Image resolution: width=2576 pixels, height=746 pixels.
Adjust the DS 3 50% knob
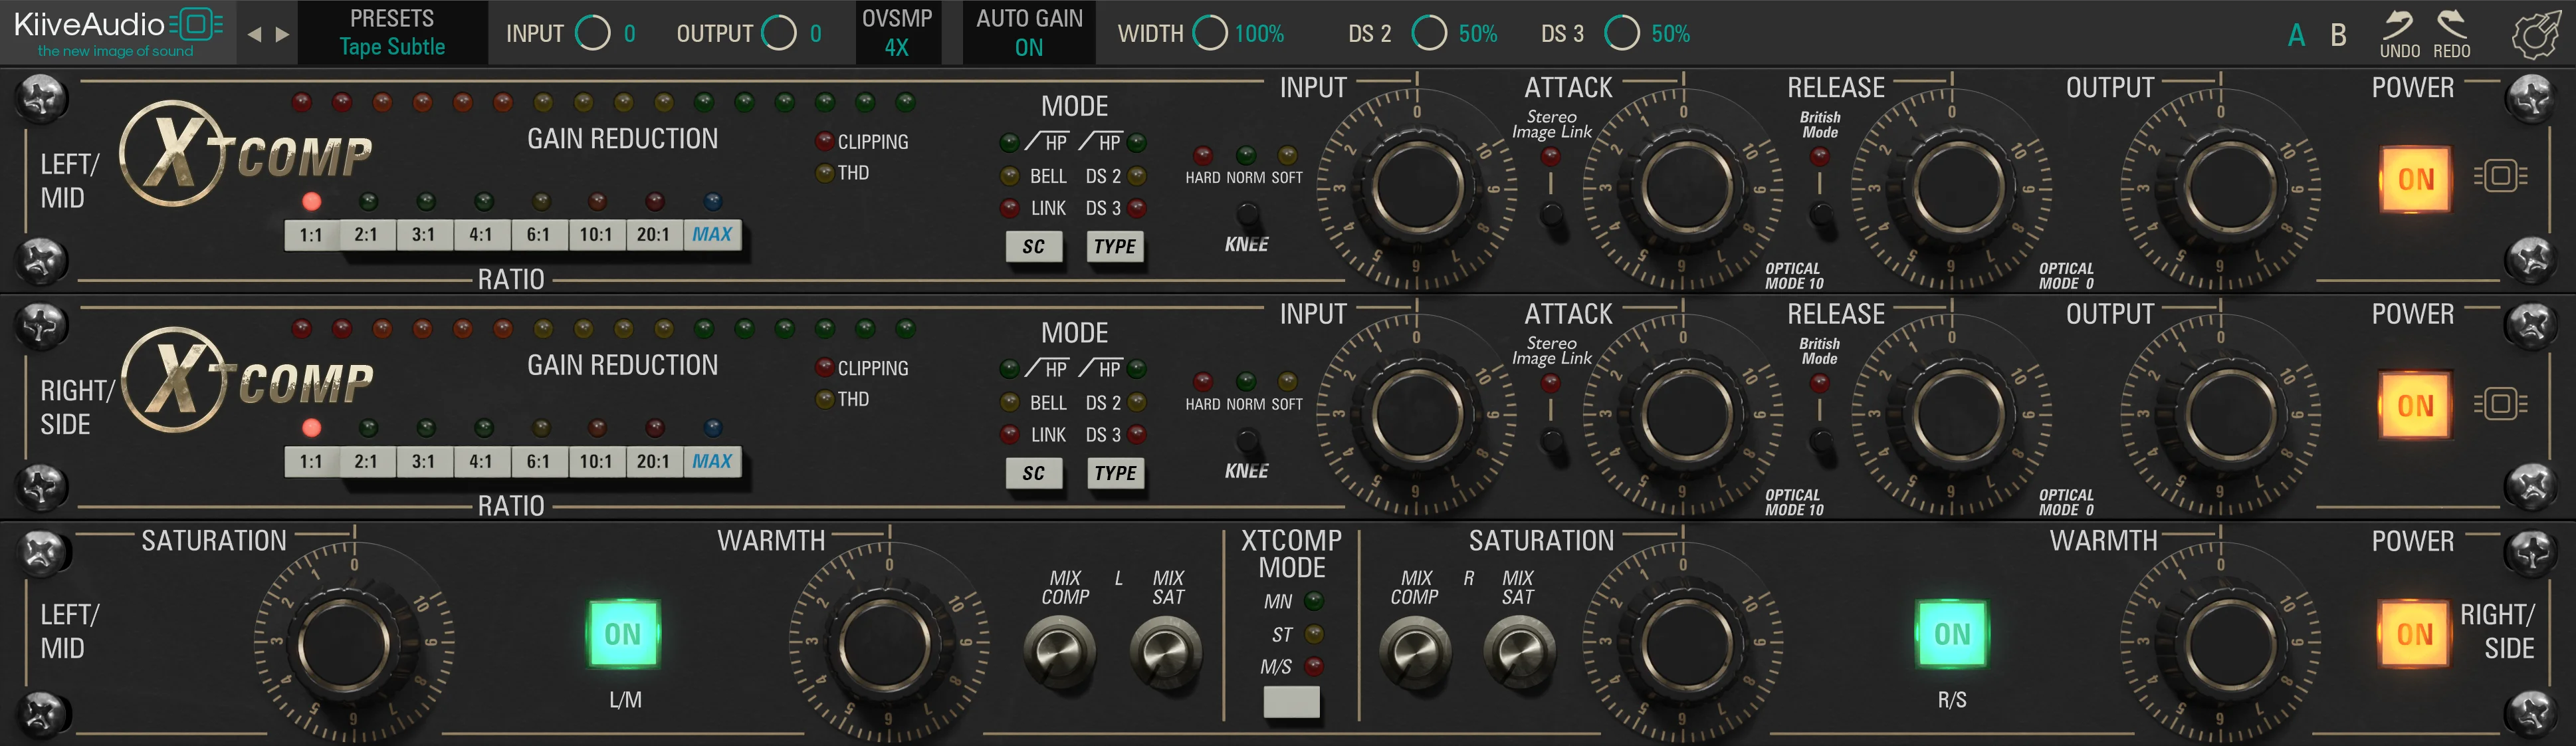coord(1622,33)
